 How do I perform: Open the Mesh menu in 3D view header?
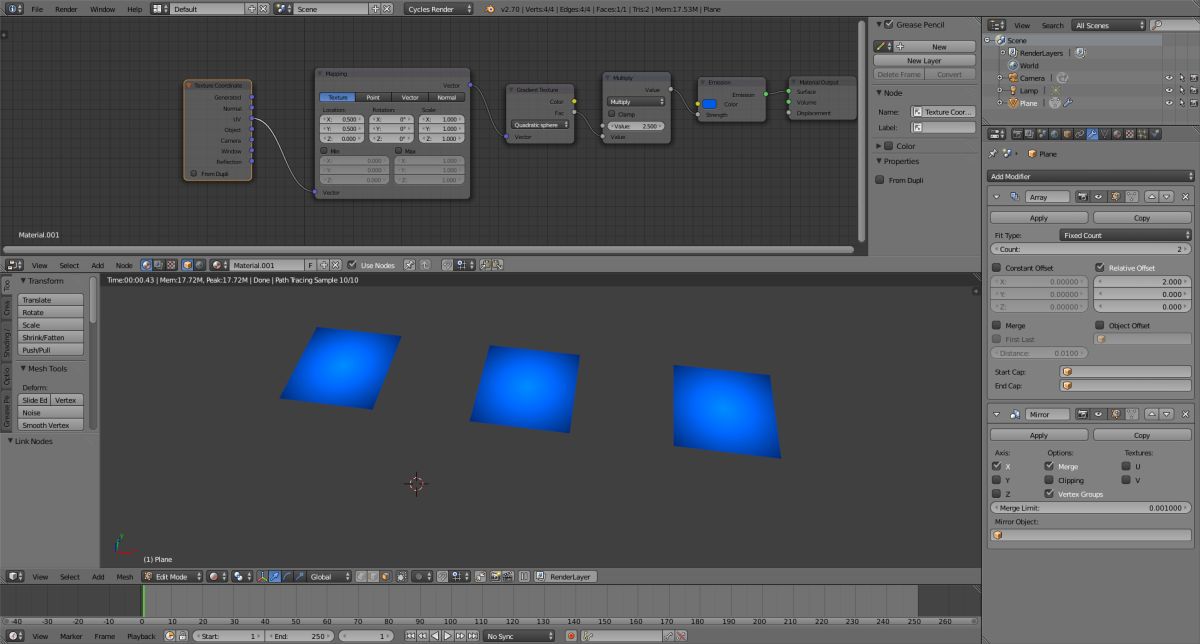125,577
